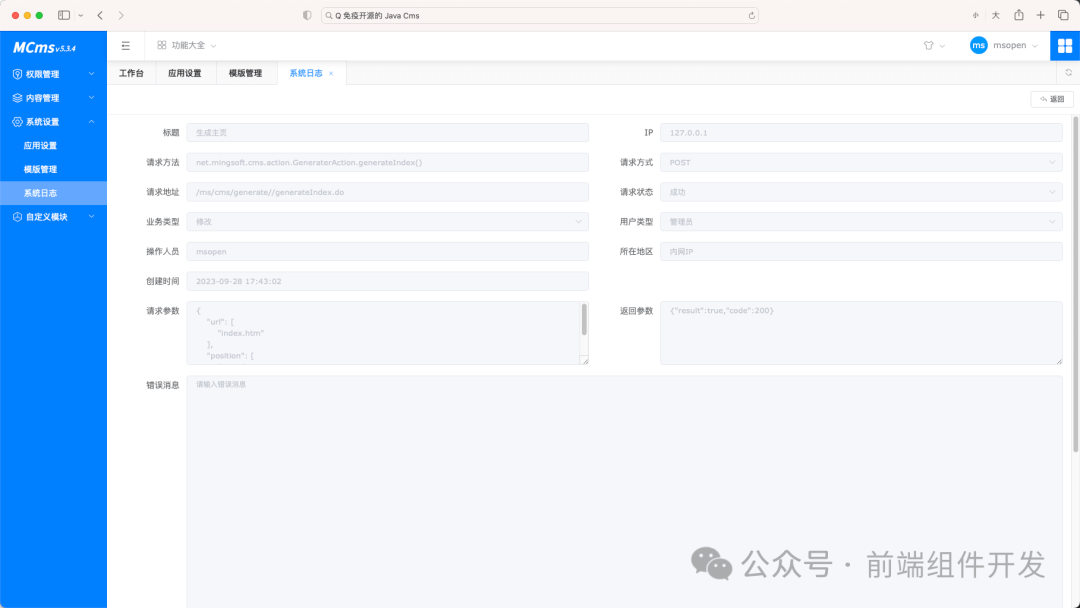Click the 请求地址 input field
The image size is (1080, 608).
click(x=387, y=192)
